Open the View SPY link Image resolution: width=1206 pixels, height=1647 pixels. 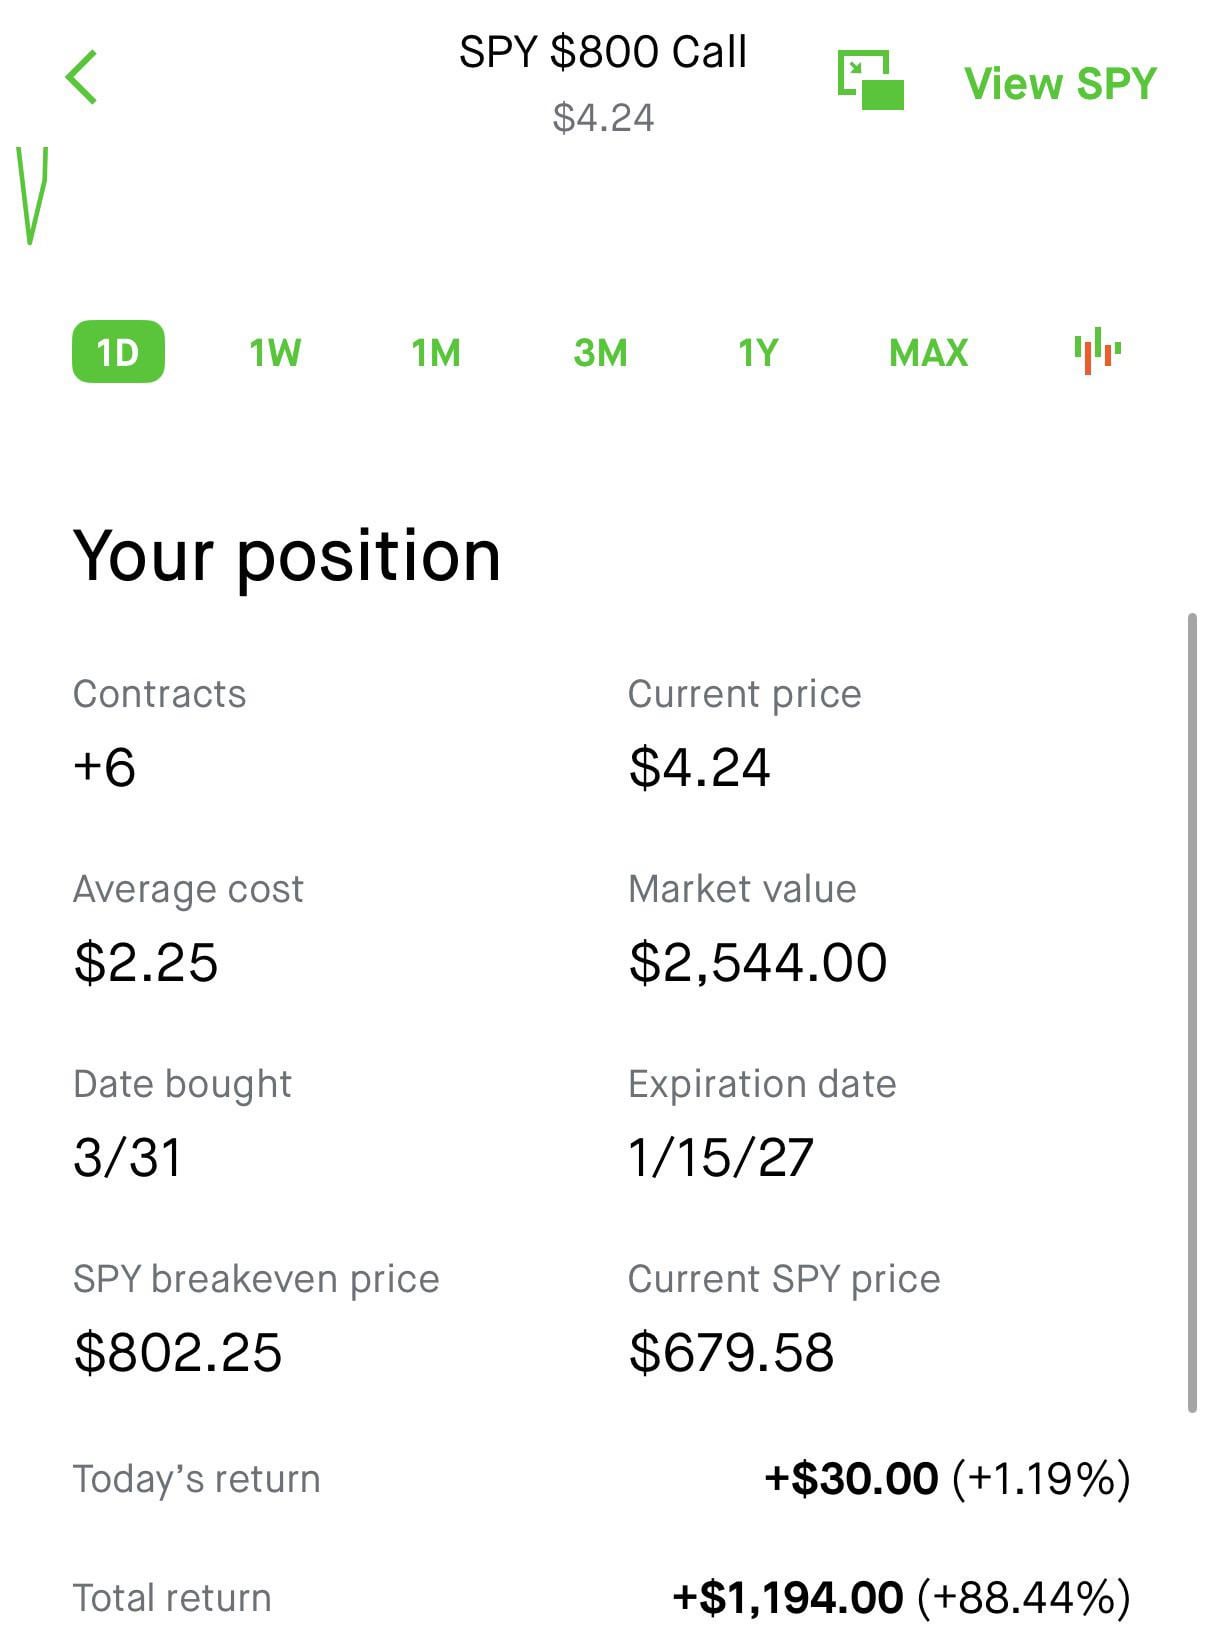(x=1059, y=83)
